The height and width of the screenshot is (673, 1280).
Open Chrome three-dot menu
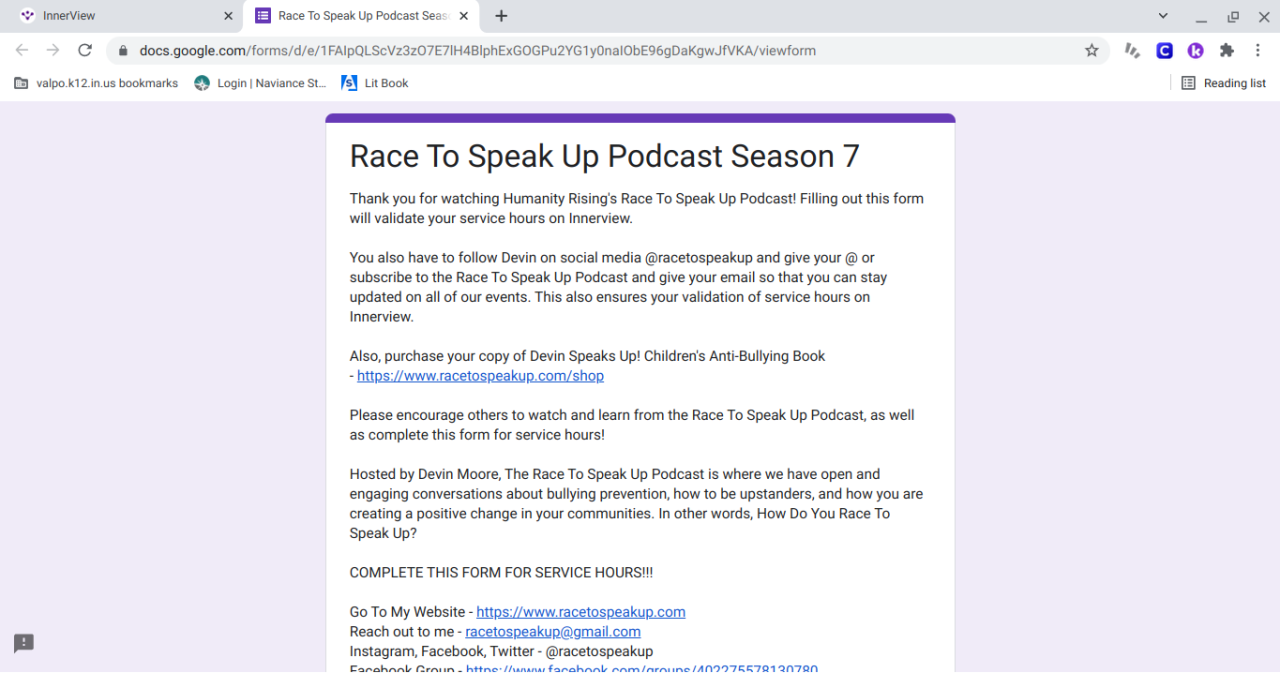1258,50
